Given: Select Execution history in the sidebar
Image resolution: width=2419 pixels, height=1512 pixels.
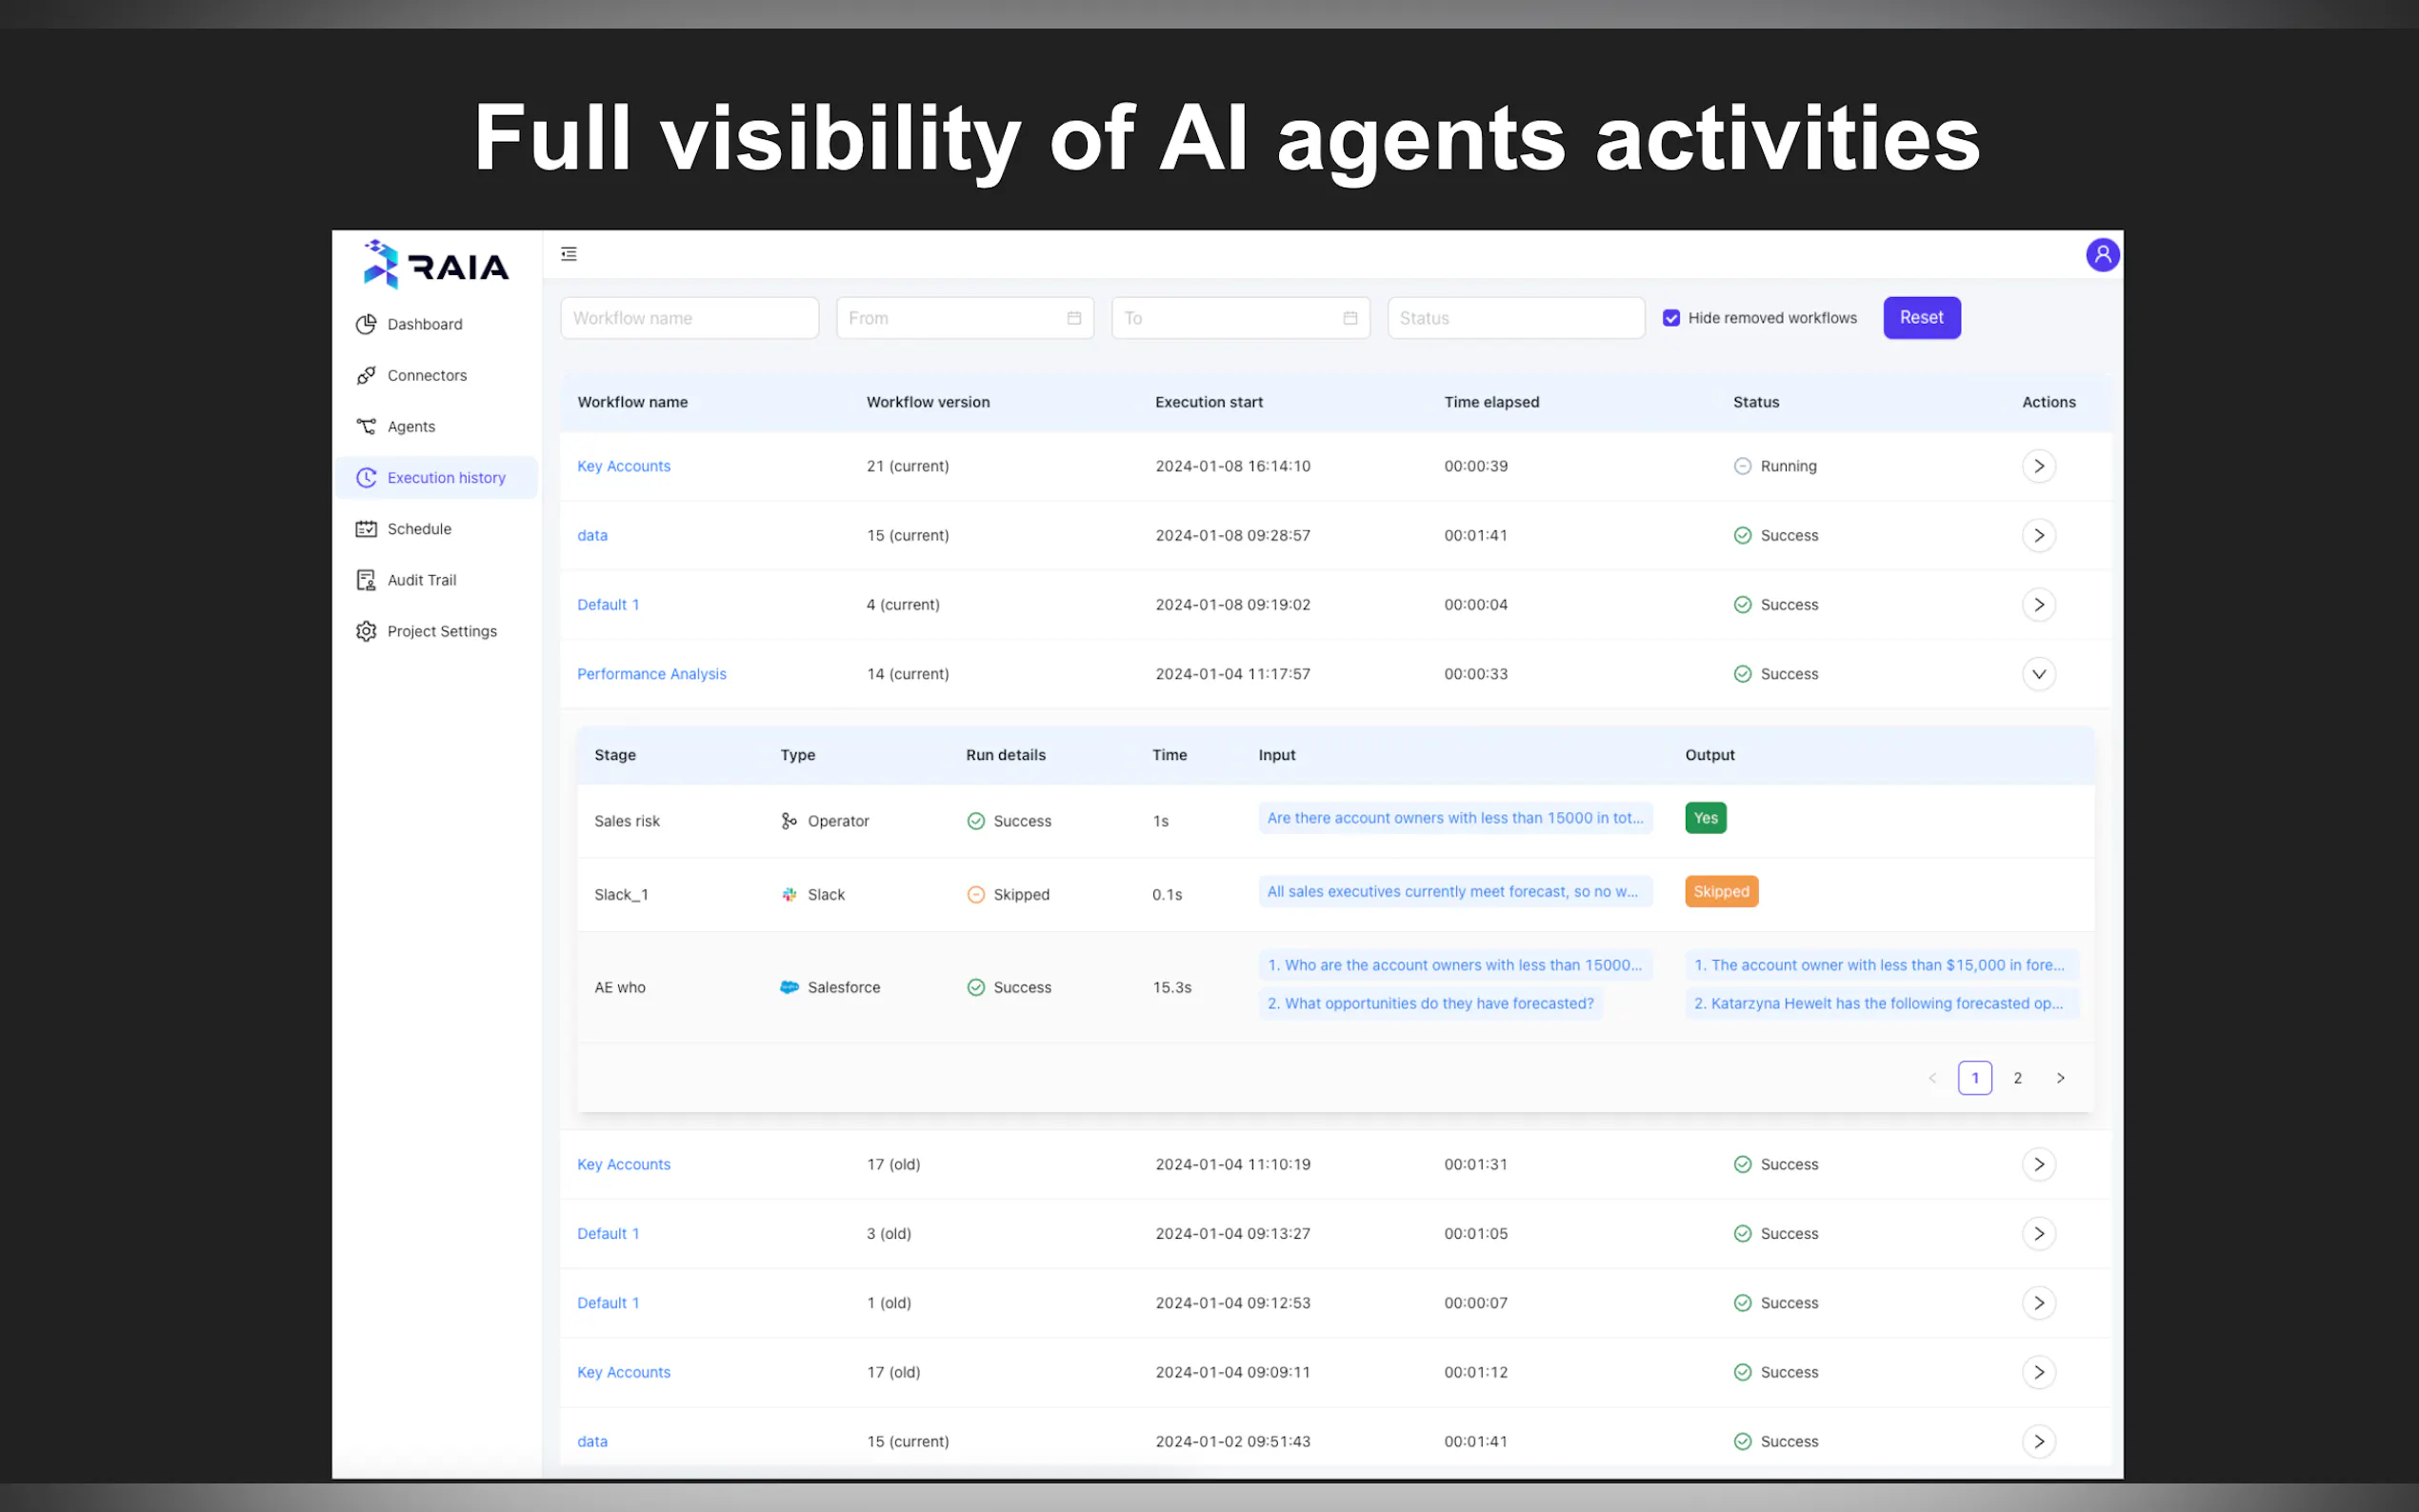Looking at the screenshot, I should pyautogui.click(x=437, y=478).
